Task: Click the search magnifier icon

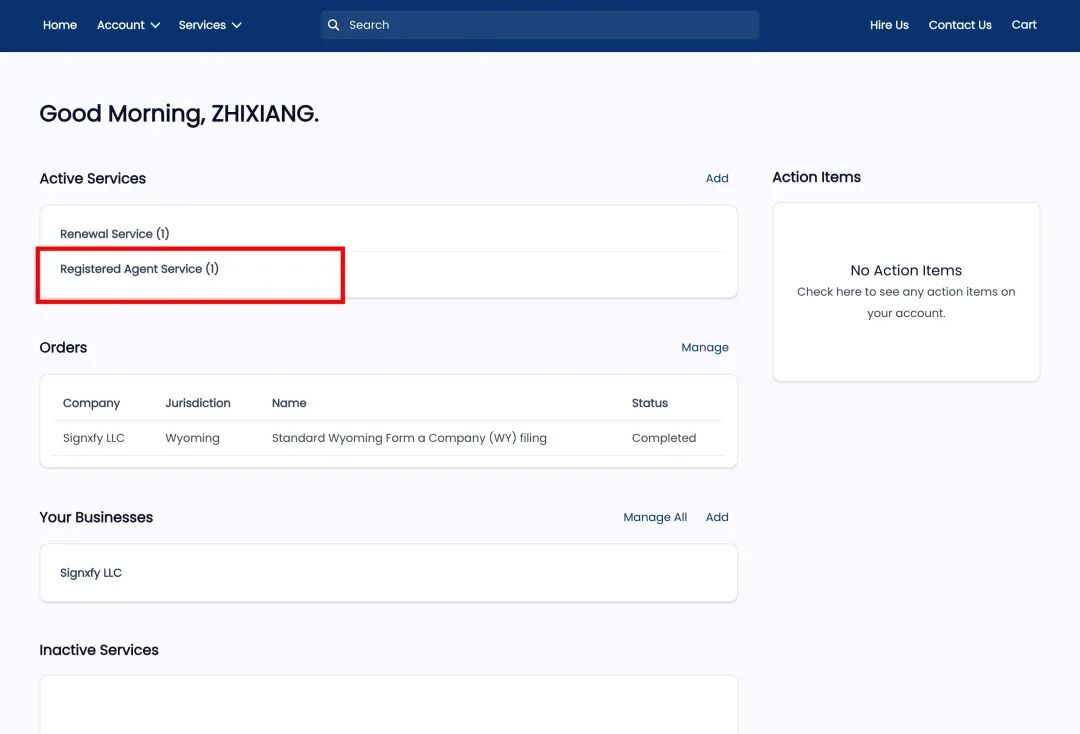Action: 334,25
